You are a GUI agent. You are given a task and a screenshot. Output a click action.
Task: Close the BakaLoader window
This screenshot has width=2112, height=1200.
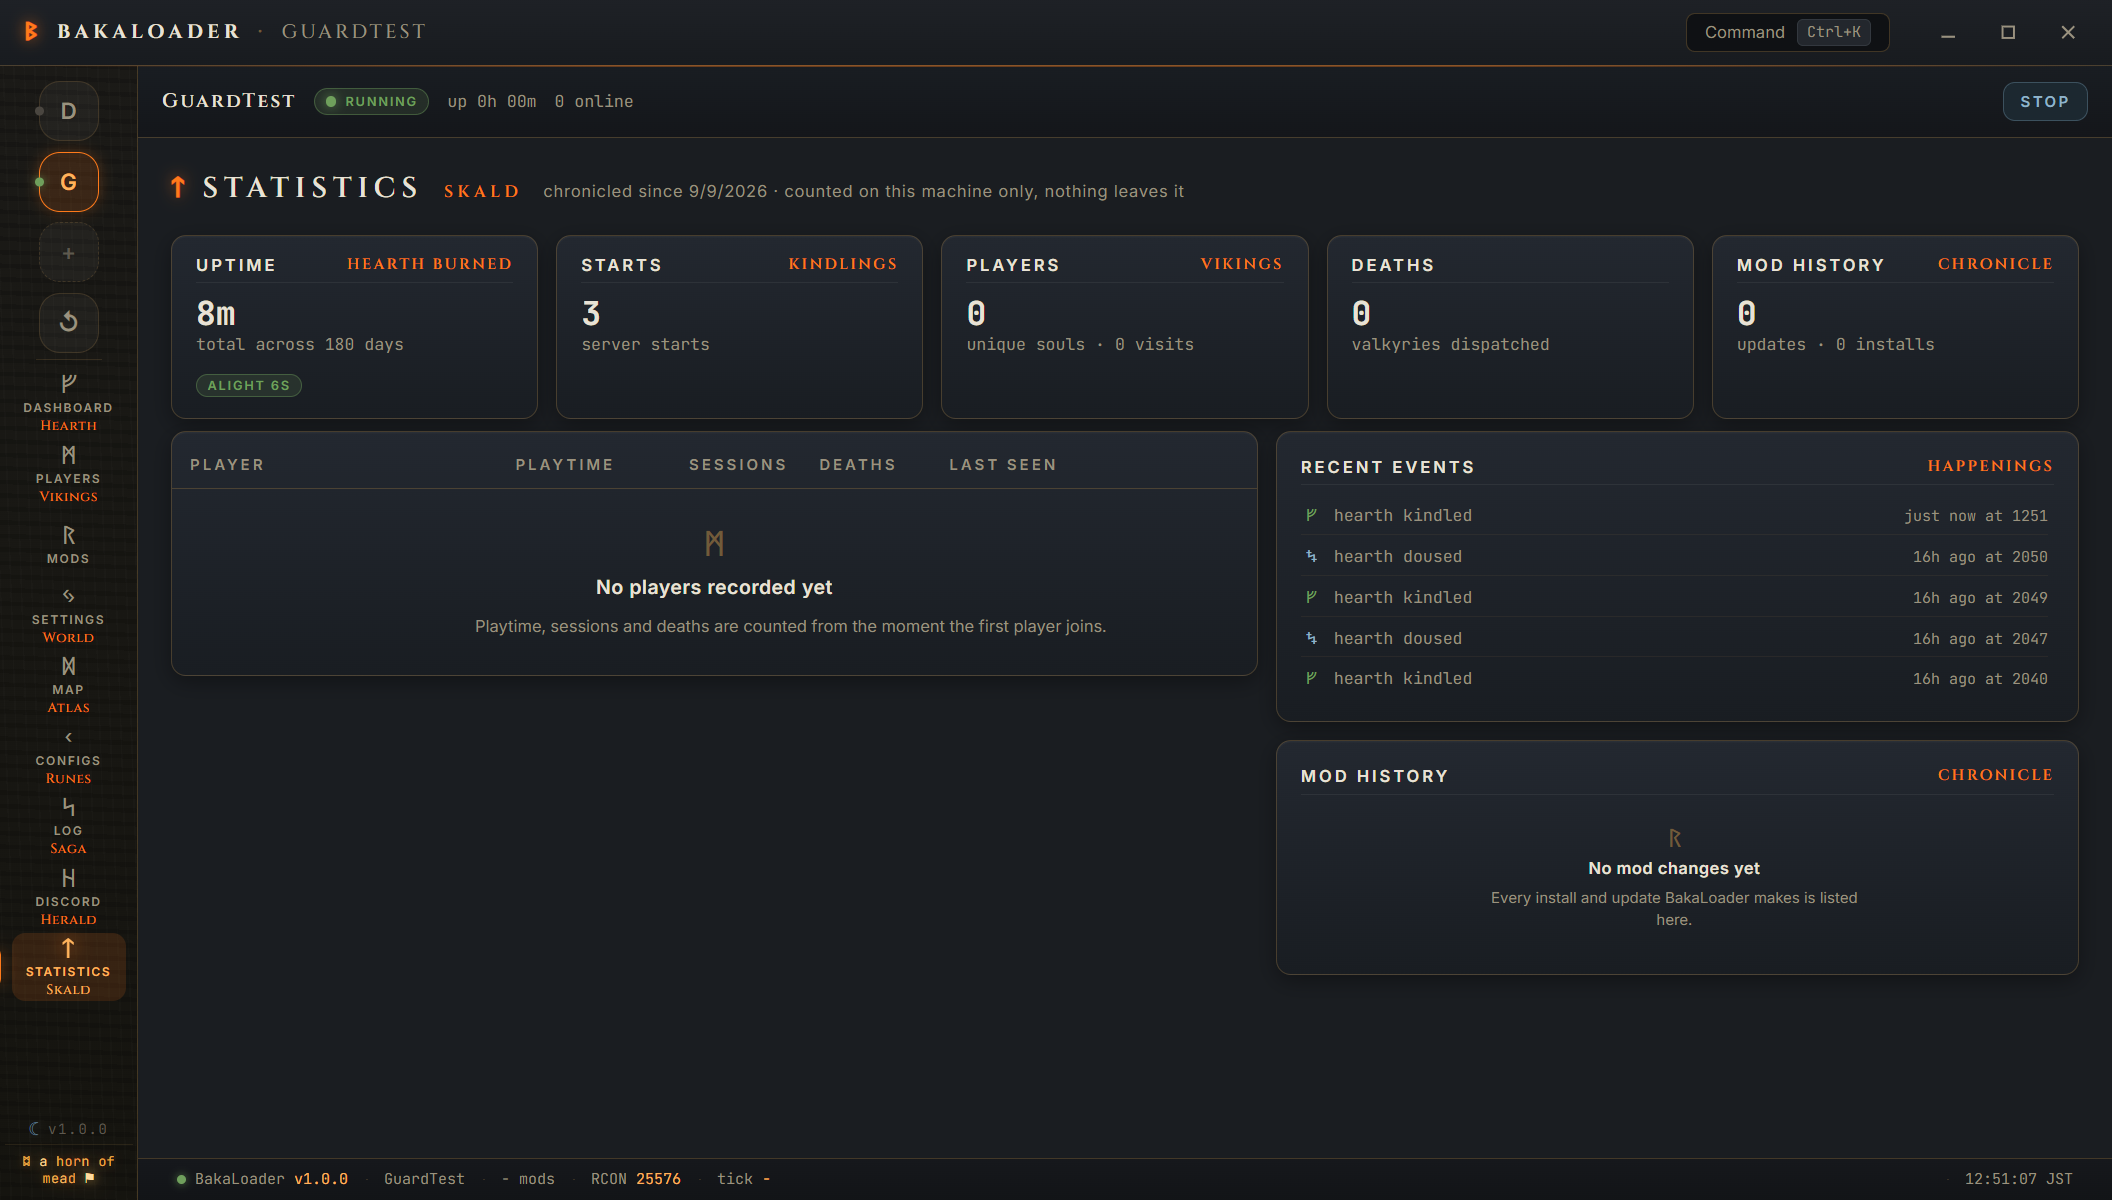pyautogui.click(x=2068, y=32)
